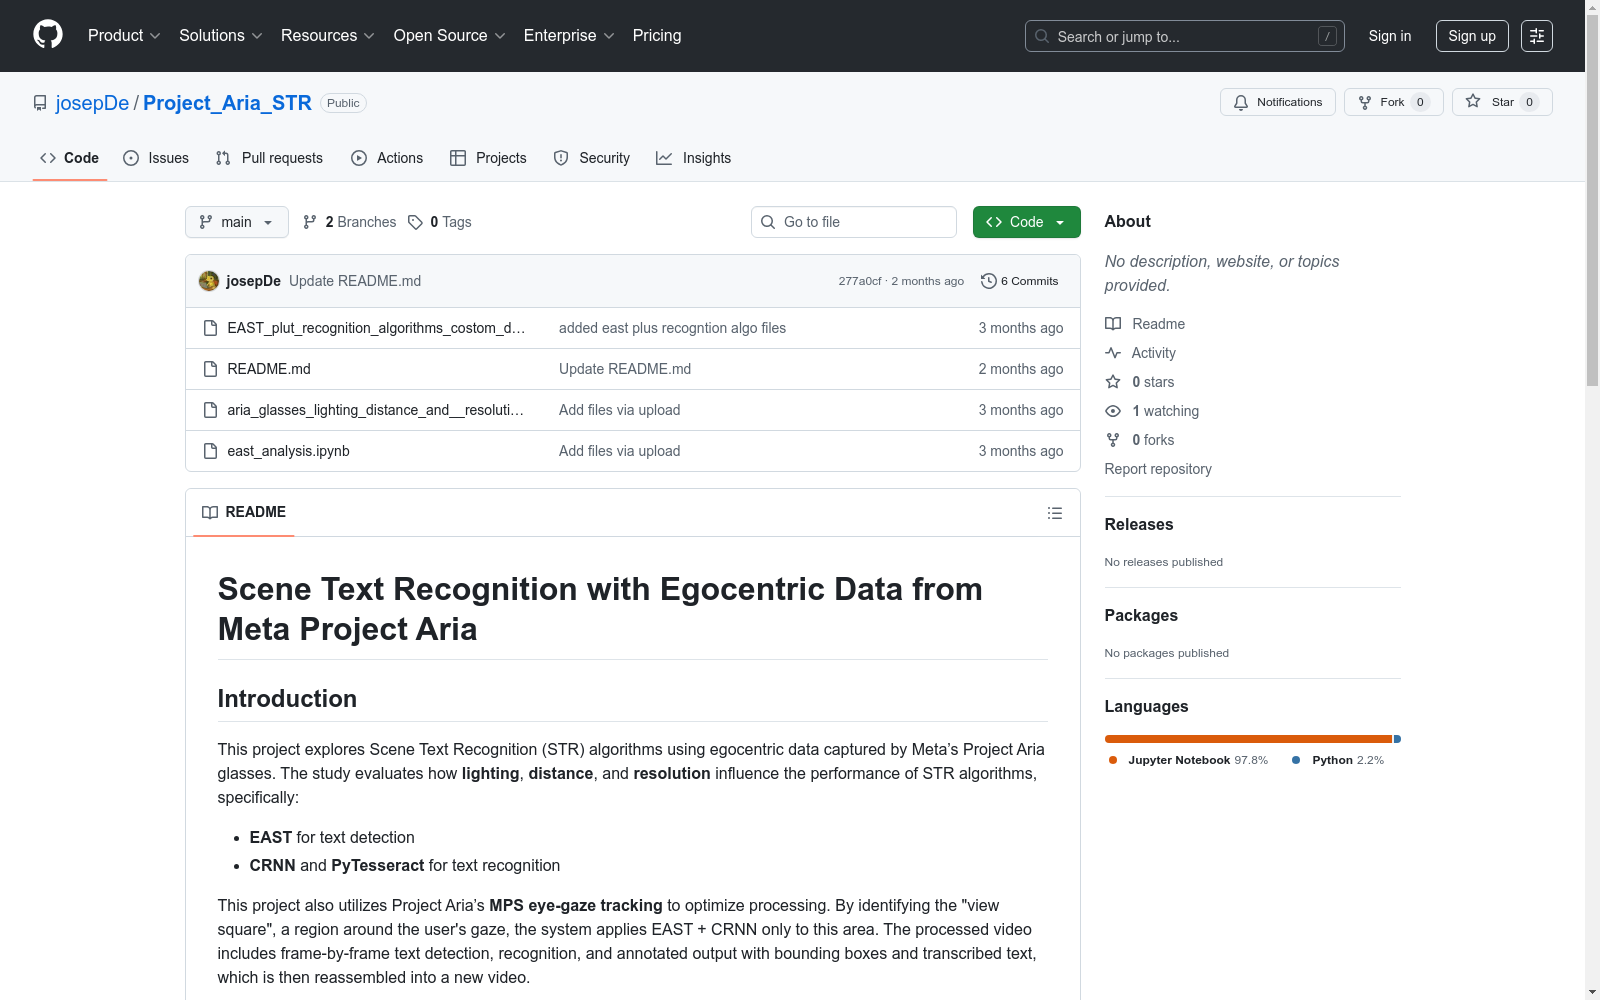Go to the GitHub homepage logo
Screen dimensions: 1600x1000
48,35
